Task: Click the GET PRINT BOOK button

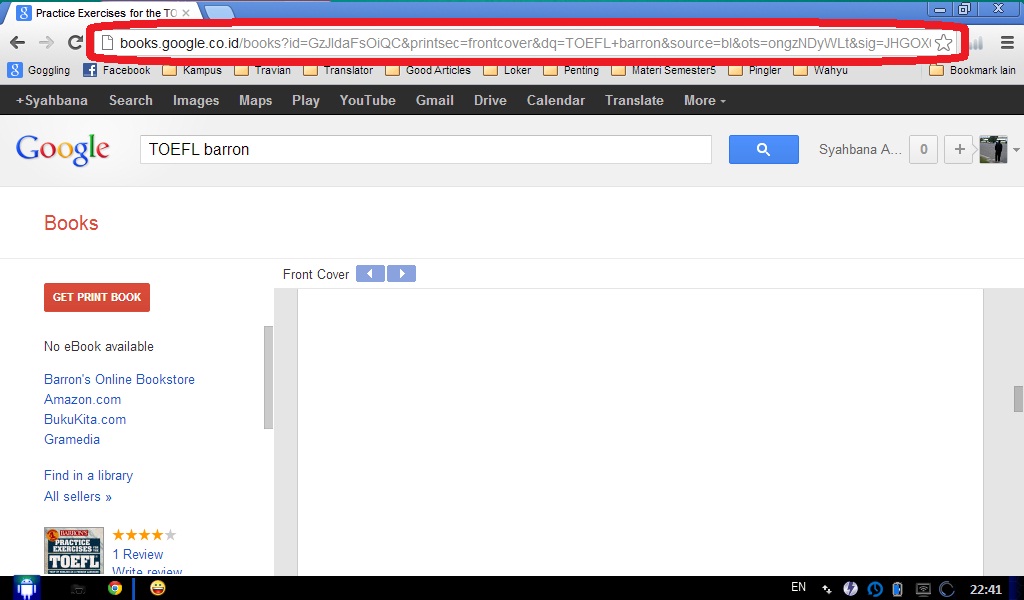Action: [x=97, y=297]
